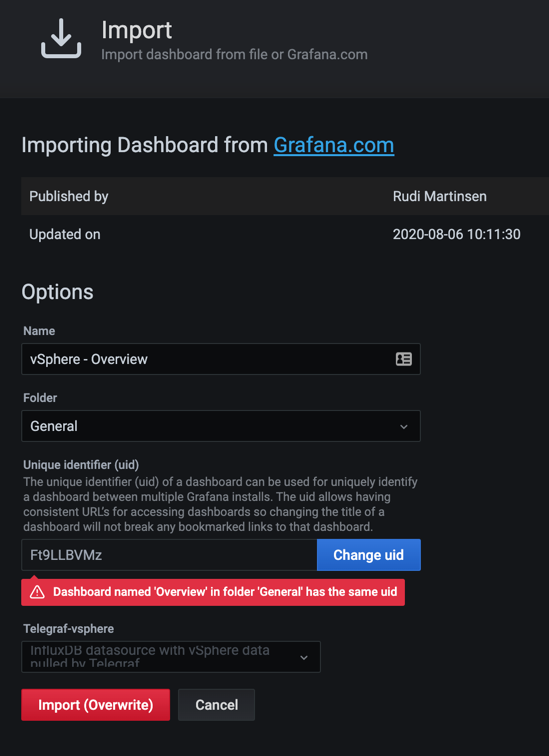The image size is (549, 756).
Task: Click the Import download icon in header
Action: click(61, 39)
